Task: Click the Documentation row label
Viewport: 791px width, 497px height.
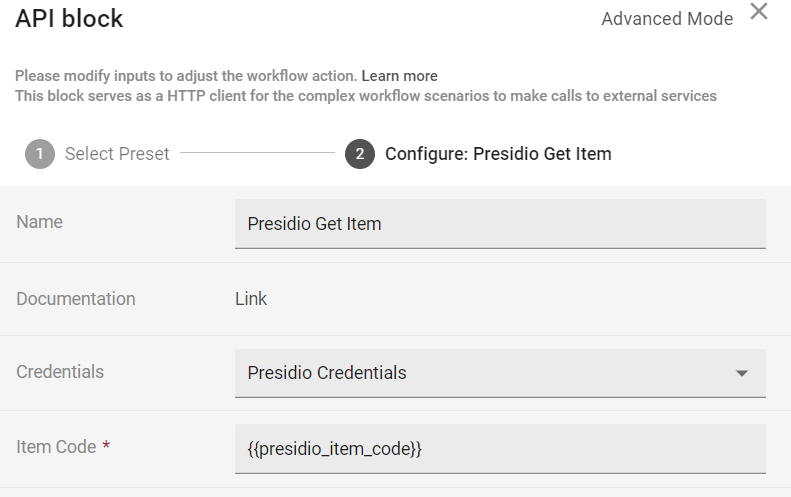Action: pos(75,299)
